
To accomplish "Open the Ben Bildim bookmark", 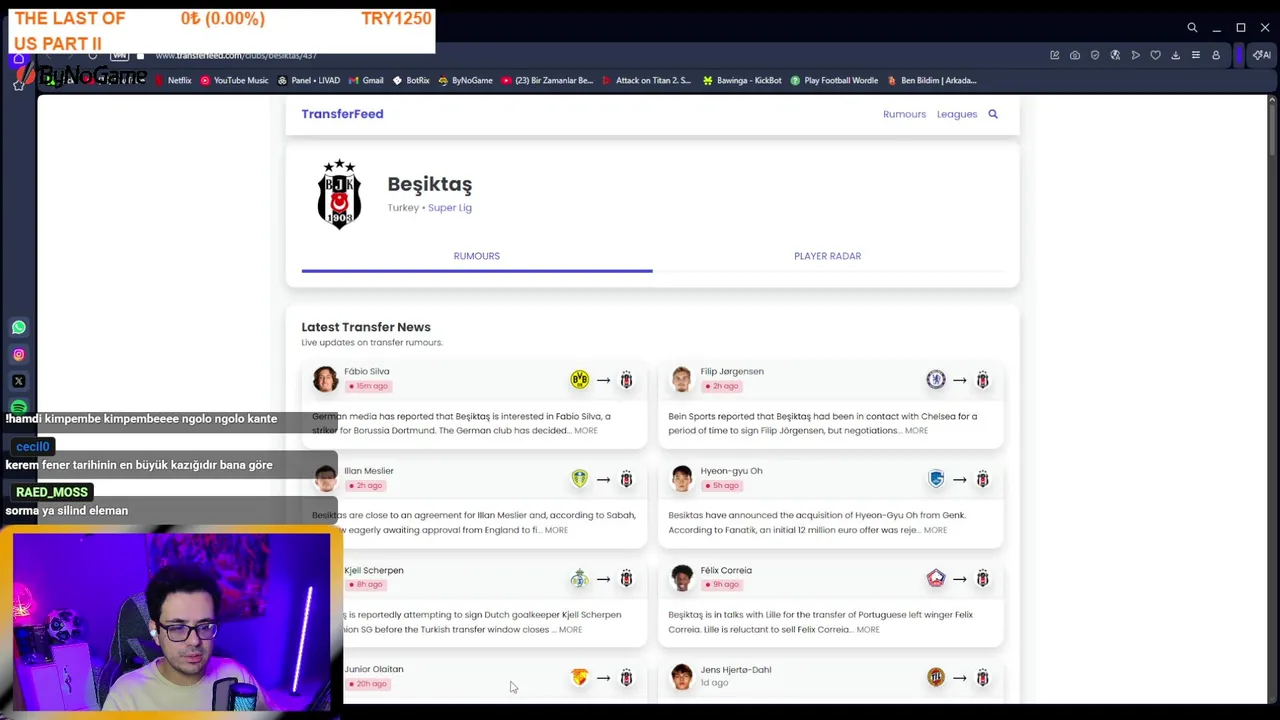I will click(932, 81).
